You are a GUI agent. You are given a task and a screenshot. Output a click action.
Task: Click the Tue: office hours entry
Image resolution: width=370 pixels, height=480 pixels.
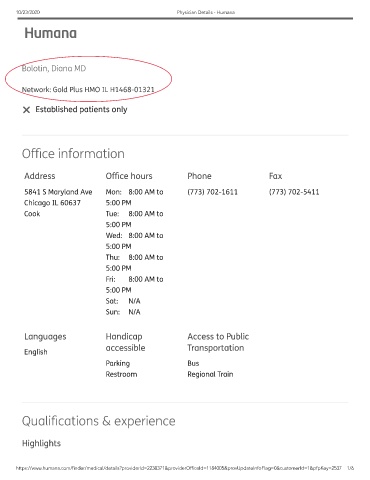coord(134,219)
